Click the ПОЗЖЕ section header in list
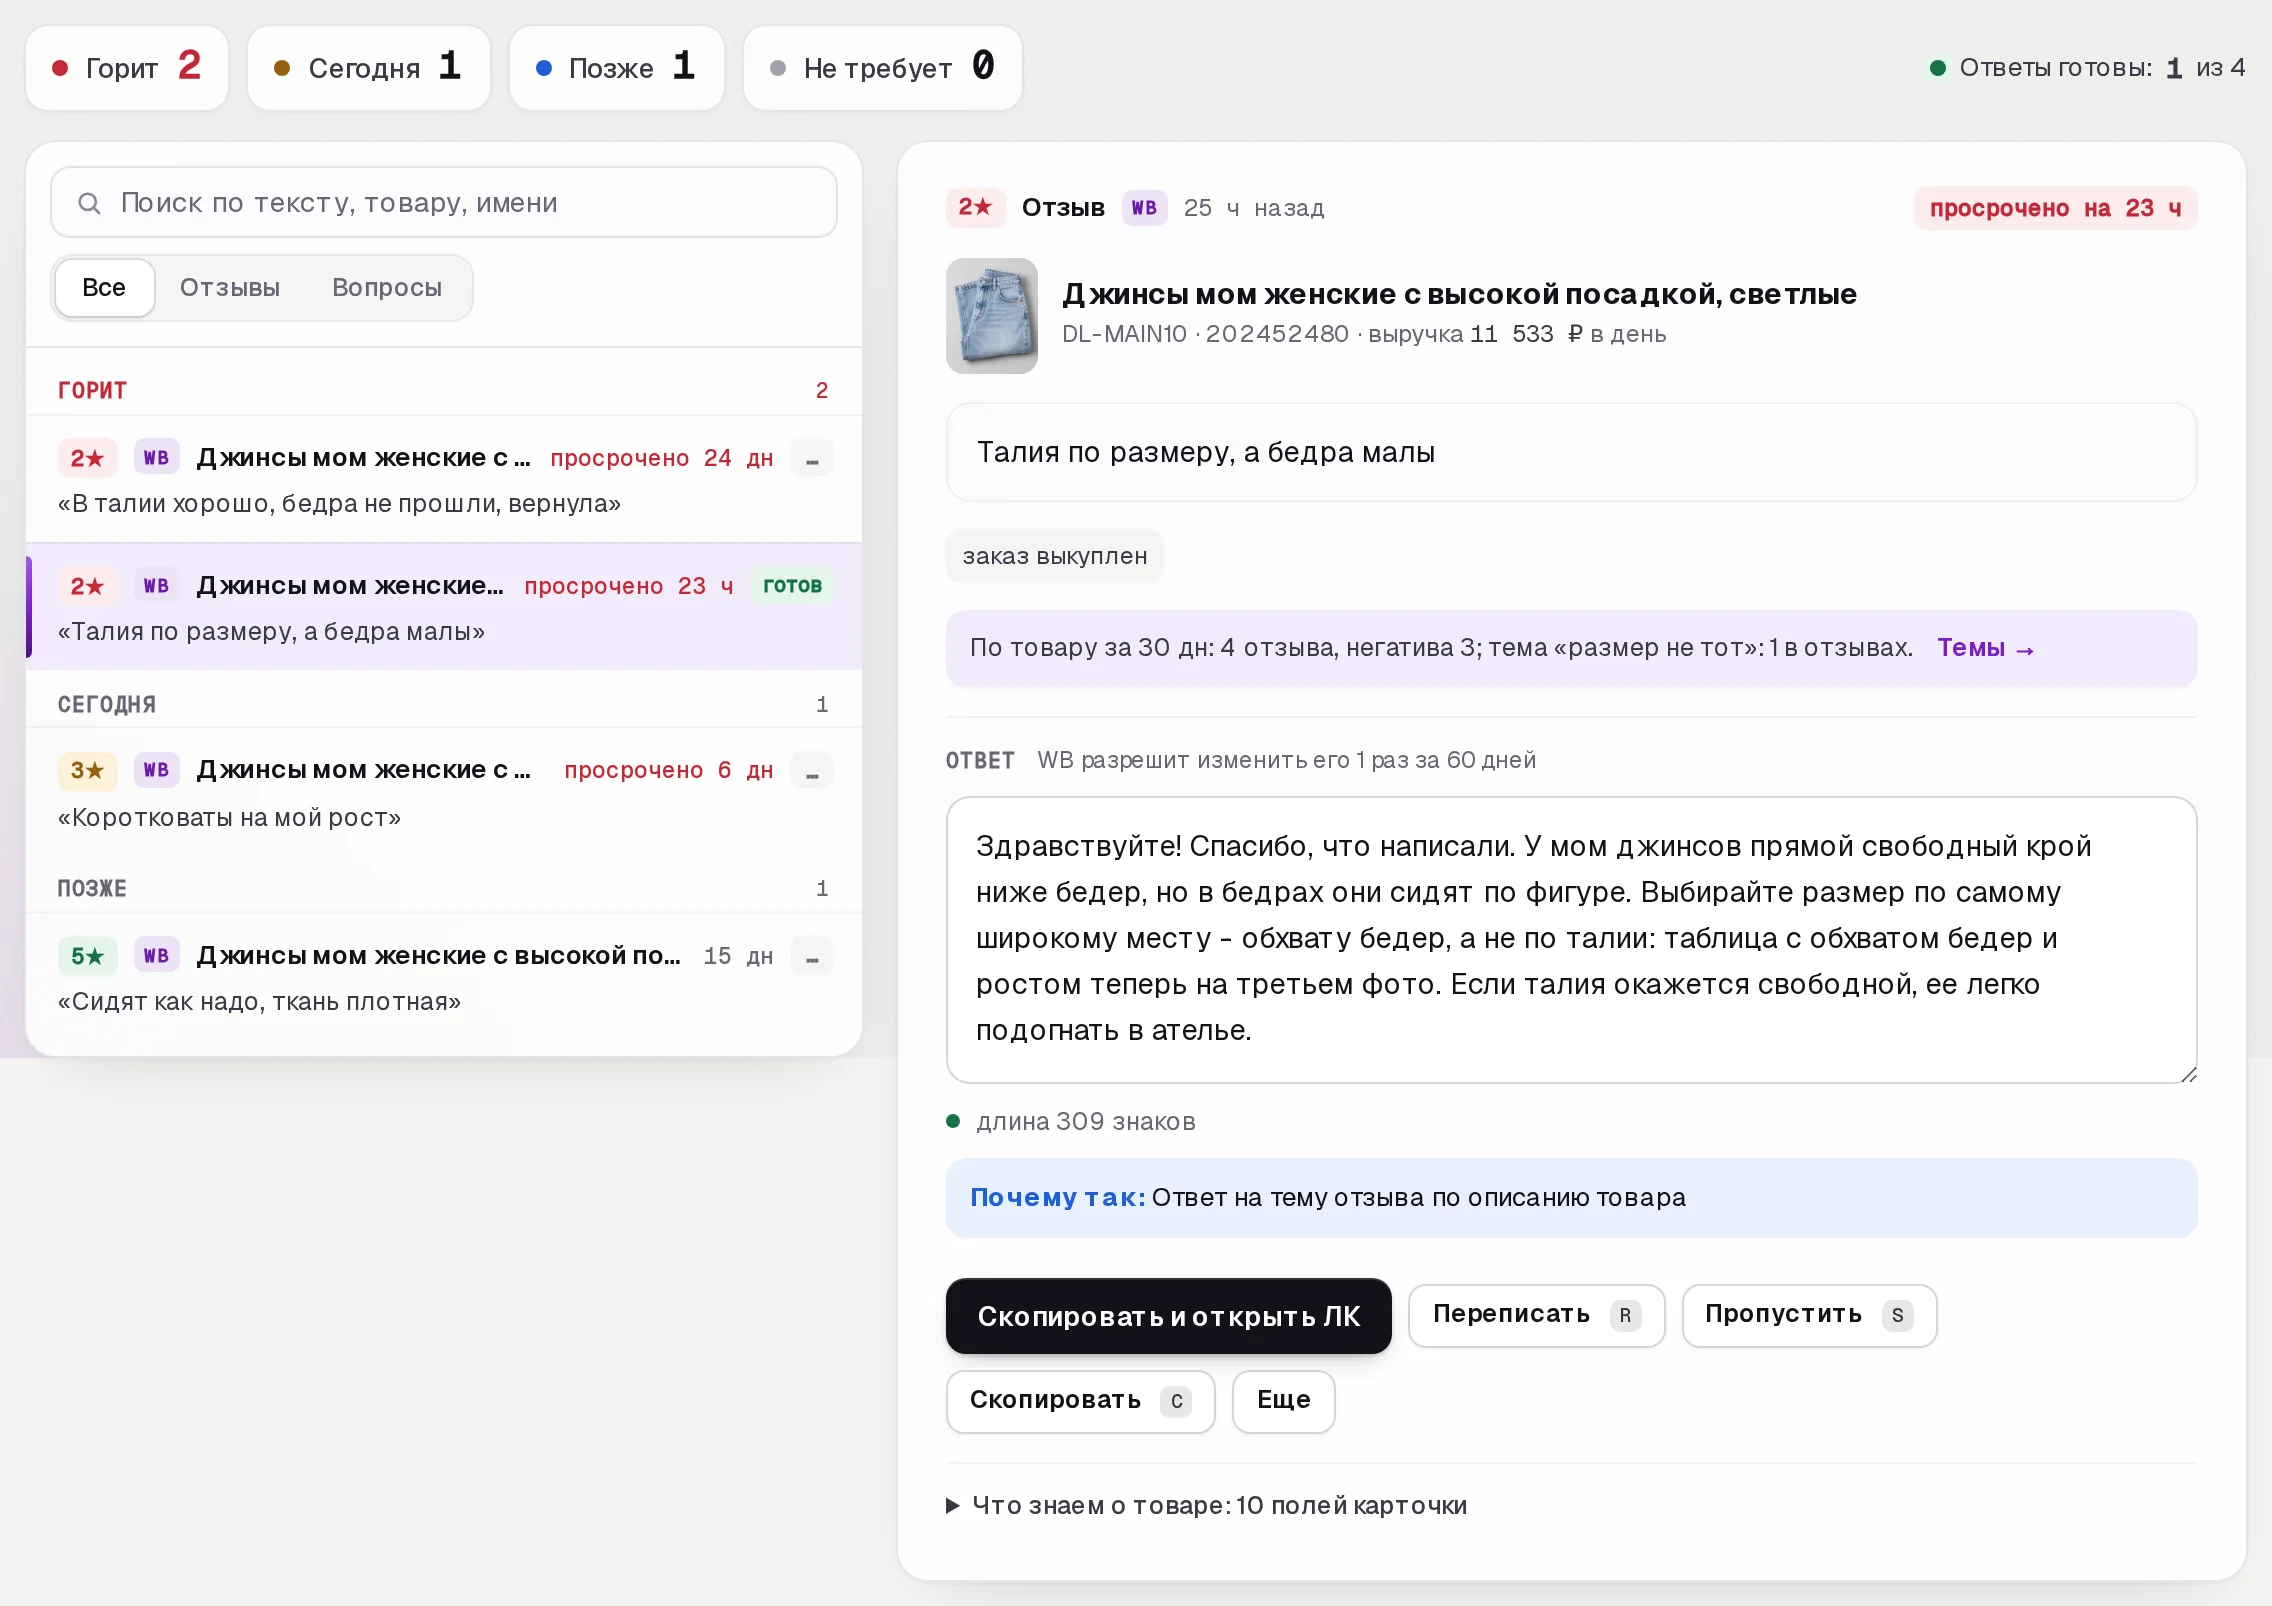This screenshot has height=1606, width=2272. (92, 889)
